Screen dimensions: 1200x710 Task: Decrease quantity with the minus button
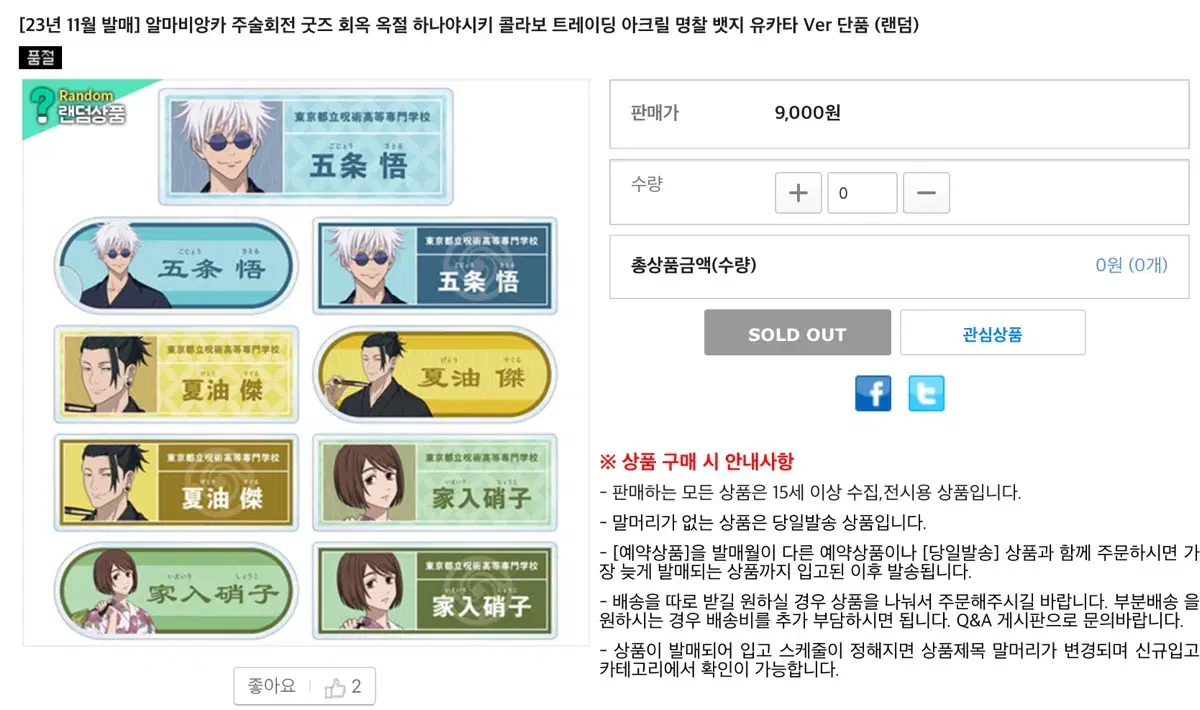[x=926, y=193]
